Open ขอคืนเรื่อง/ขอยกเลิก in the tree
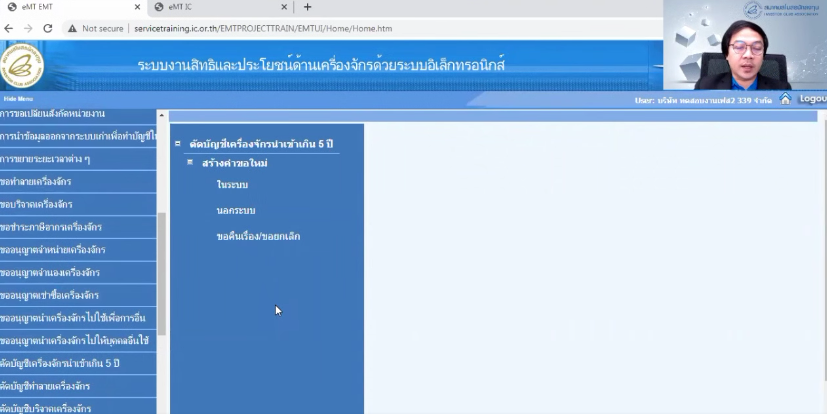 click(x=258, y=236)
